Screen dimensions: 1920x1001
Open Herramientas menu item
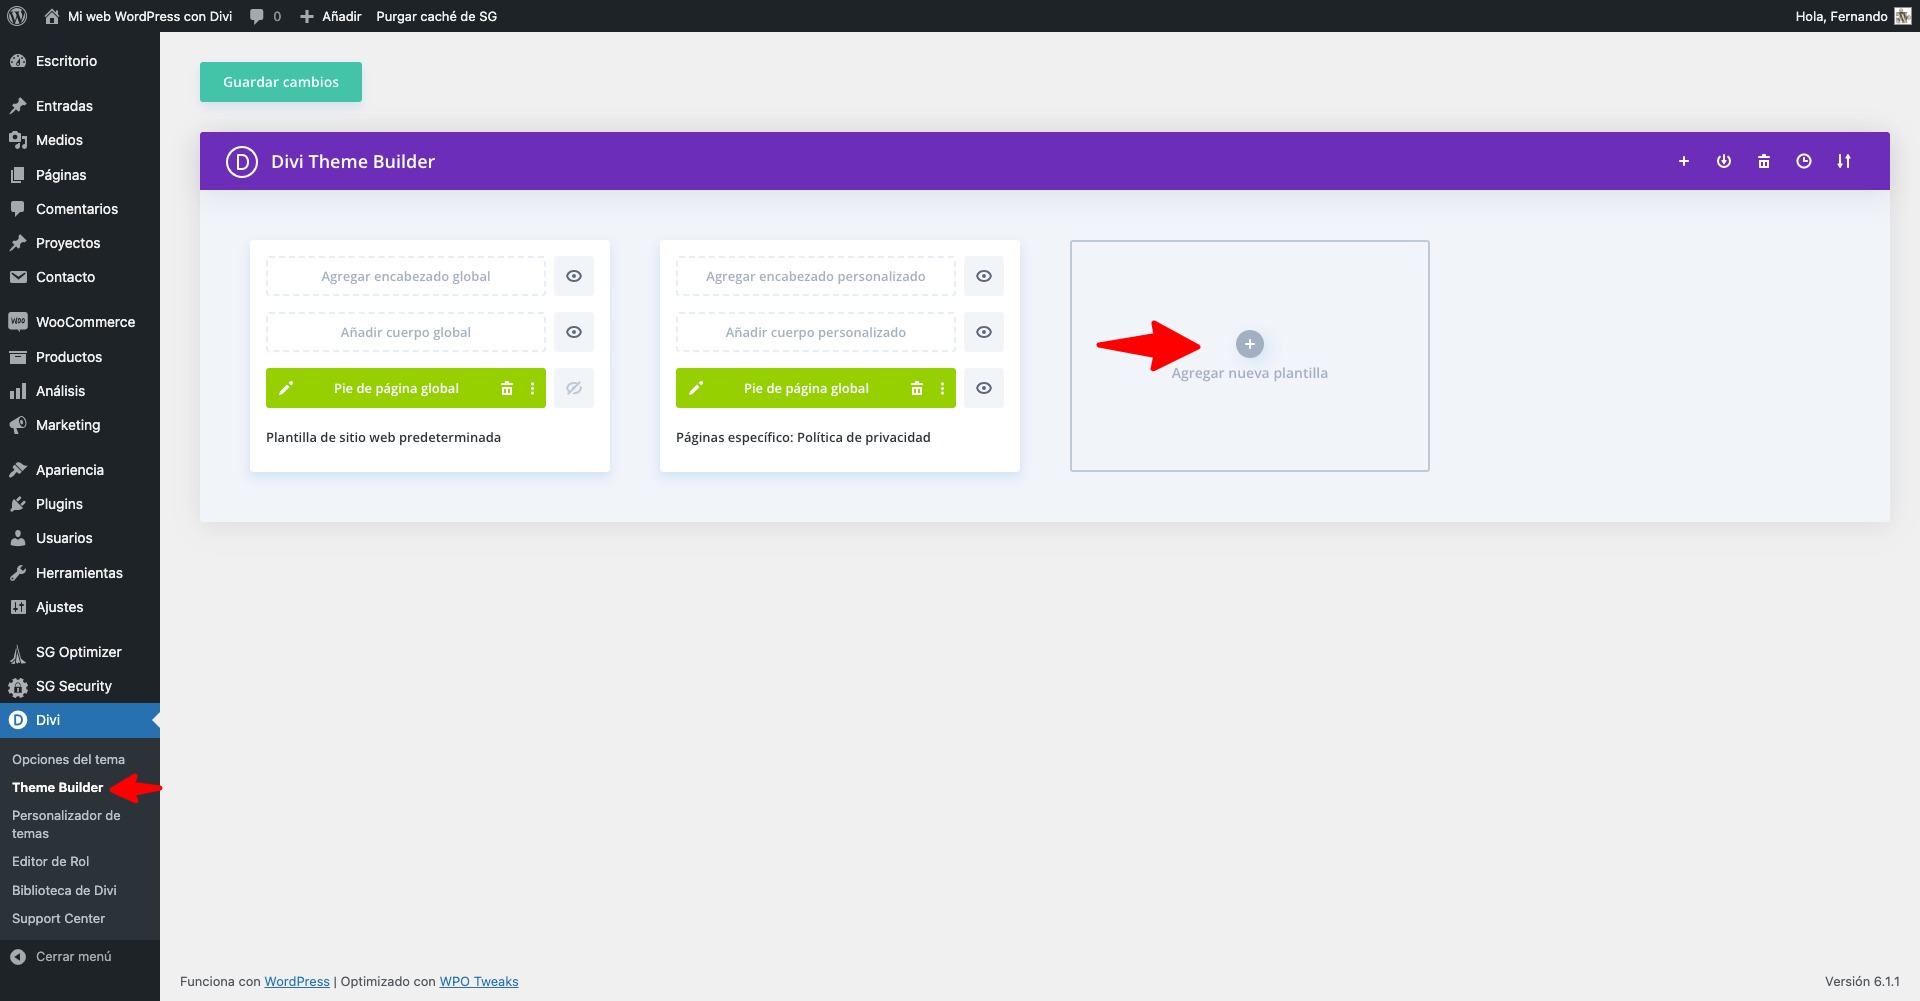[80, 573]
